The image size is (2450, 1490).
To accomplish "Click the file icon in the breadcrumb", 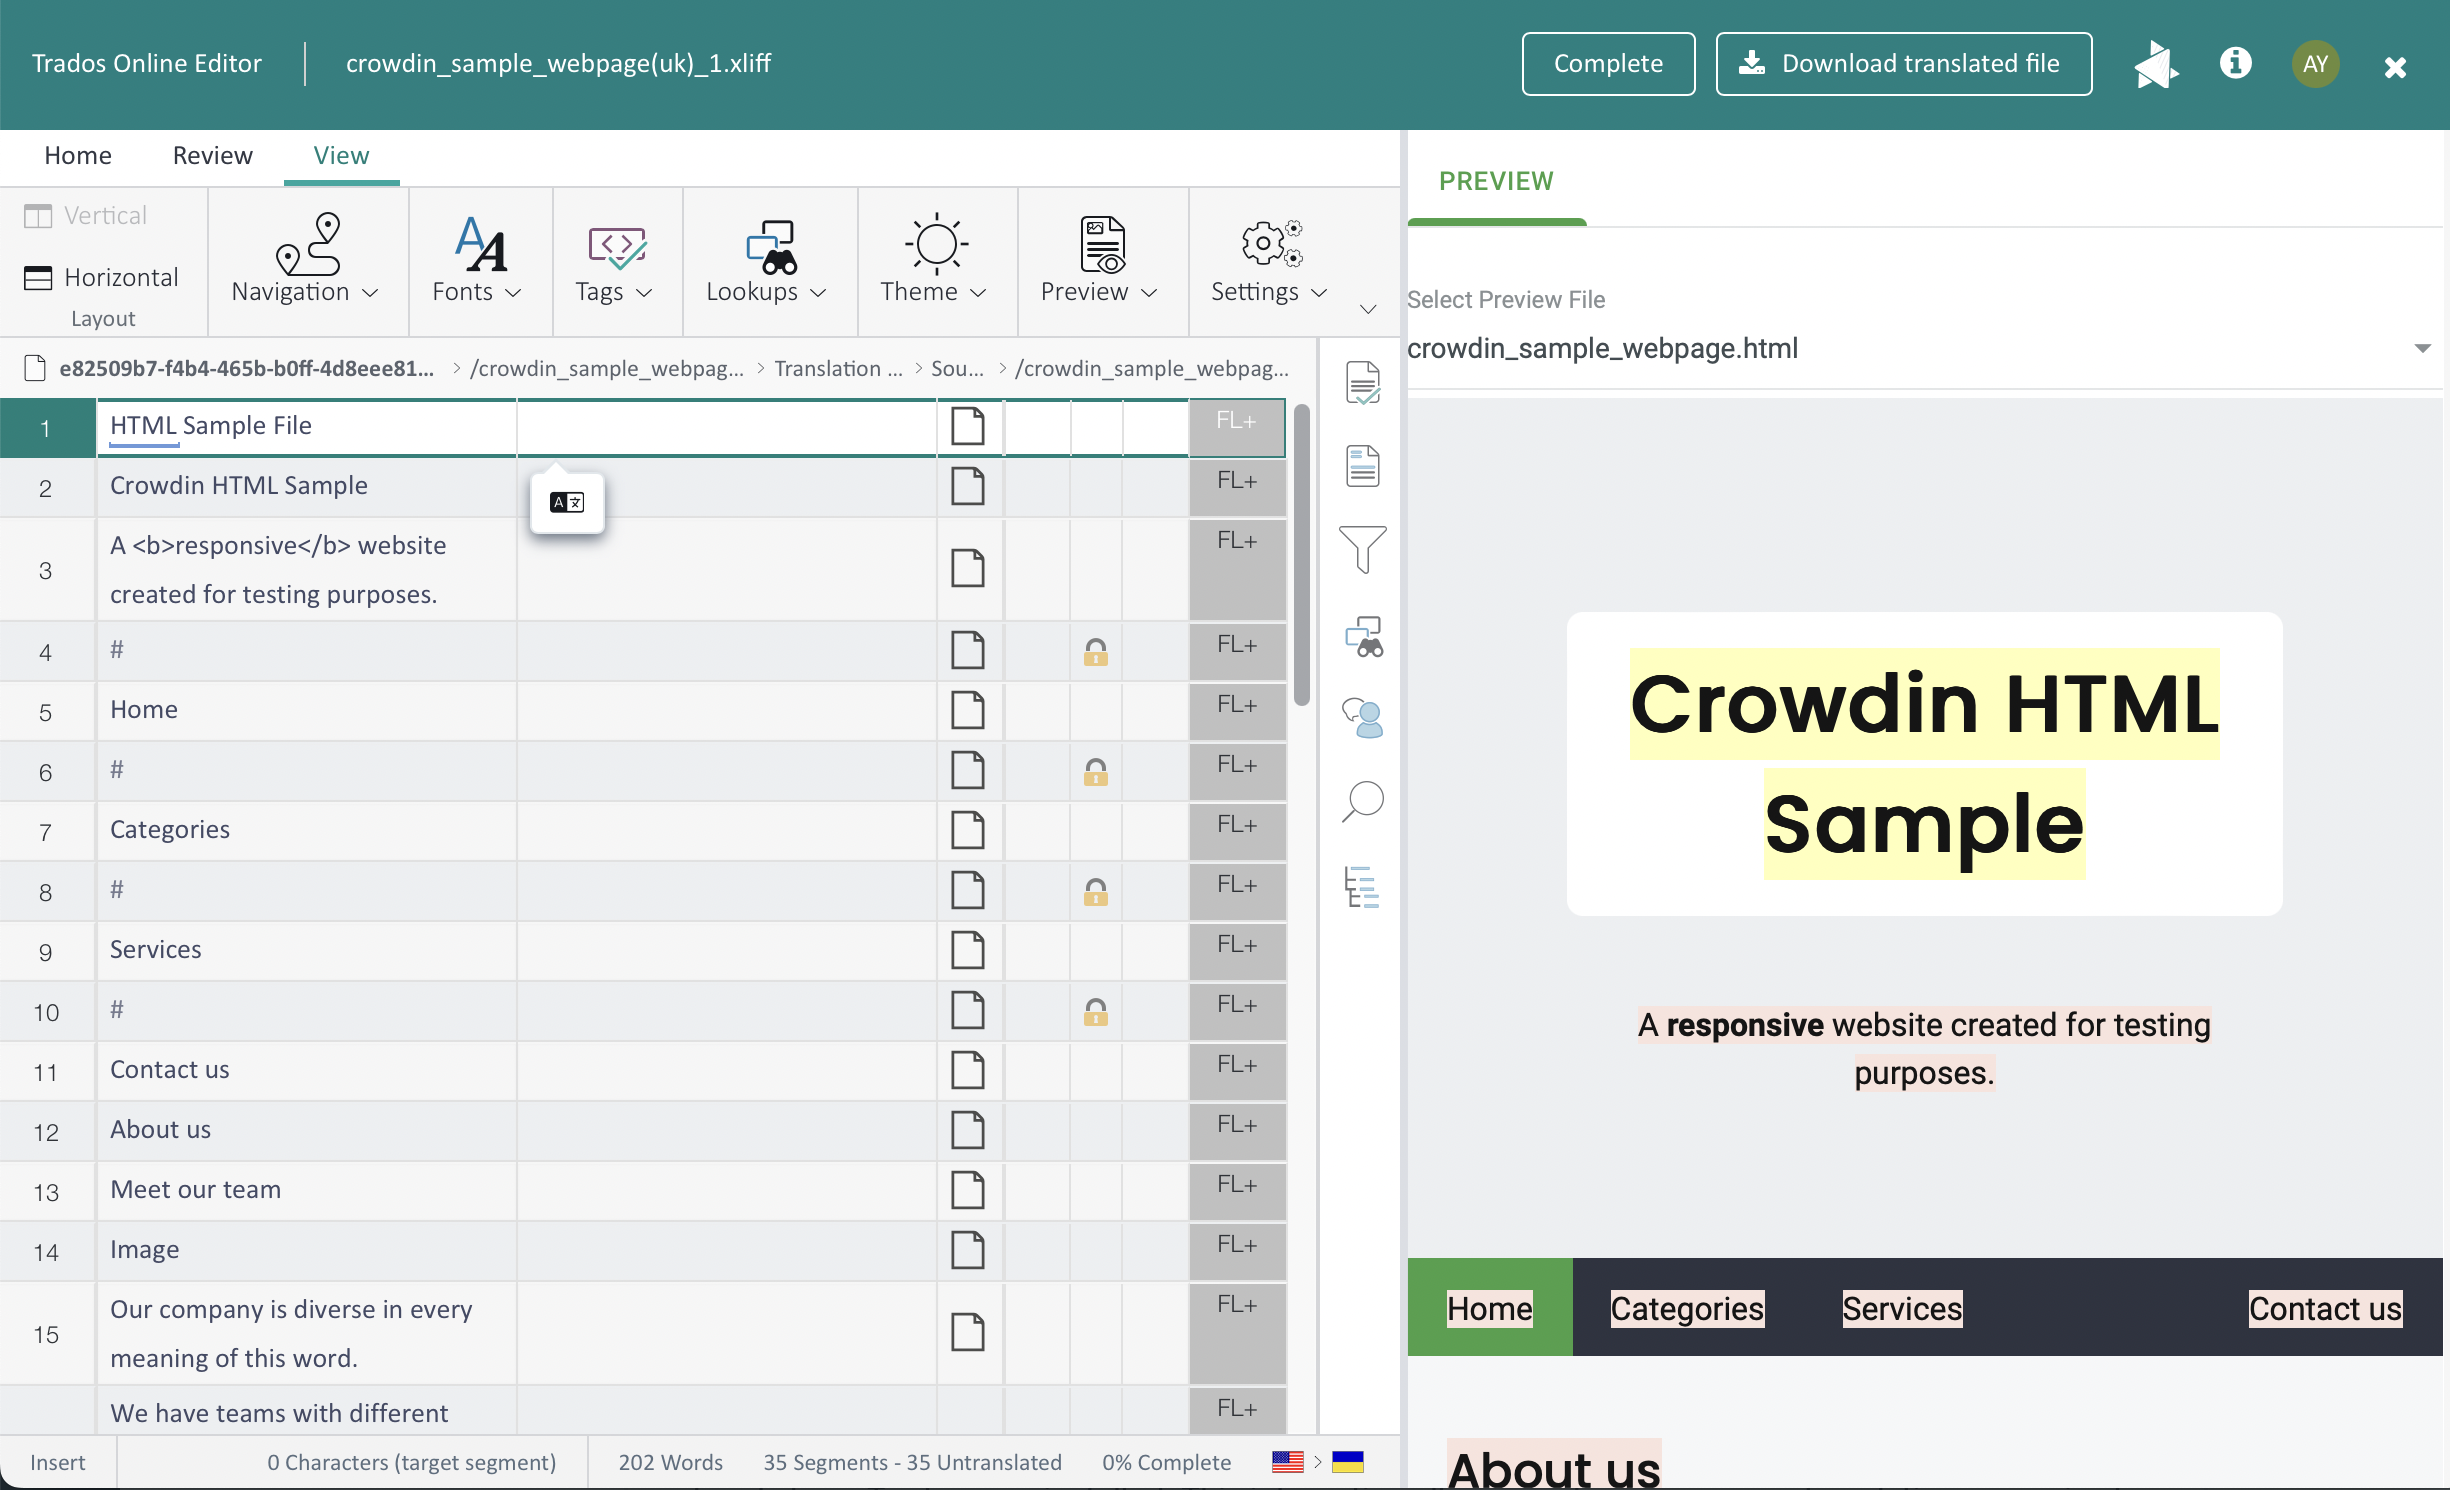I will [35, 368].
